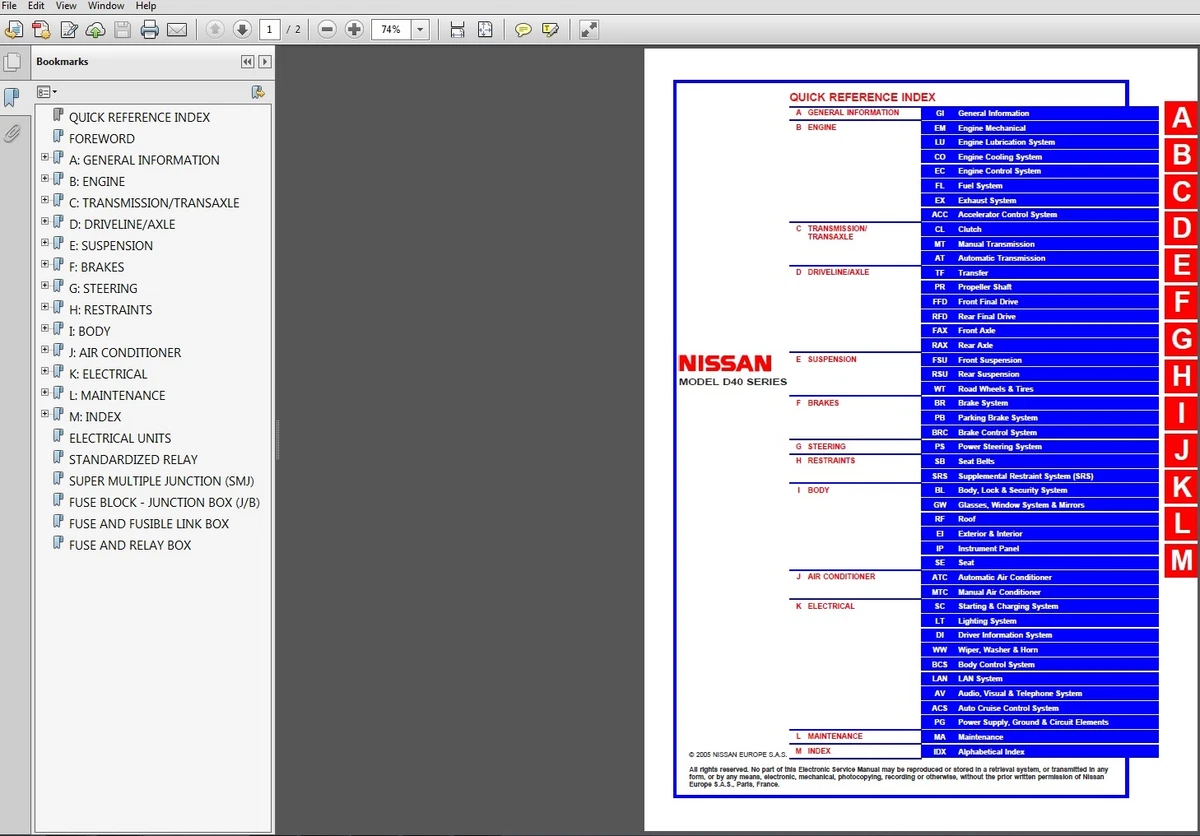Select the FOREWORD bookmark
The image size is (1200, 836).
101,139
